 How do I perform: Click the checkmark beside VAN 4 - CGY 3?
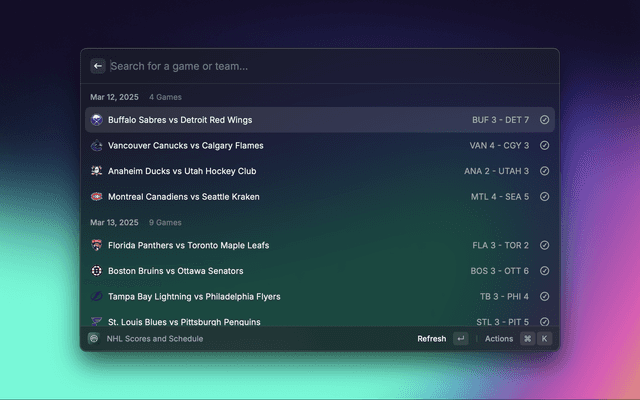tap(544, 146)
